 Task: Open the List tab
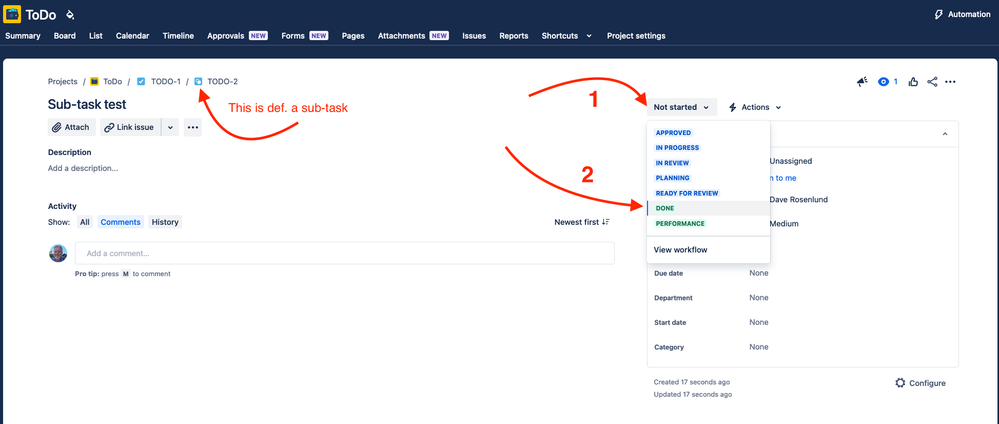[96, 36]
